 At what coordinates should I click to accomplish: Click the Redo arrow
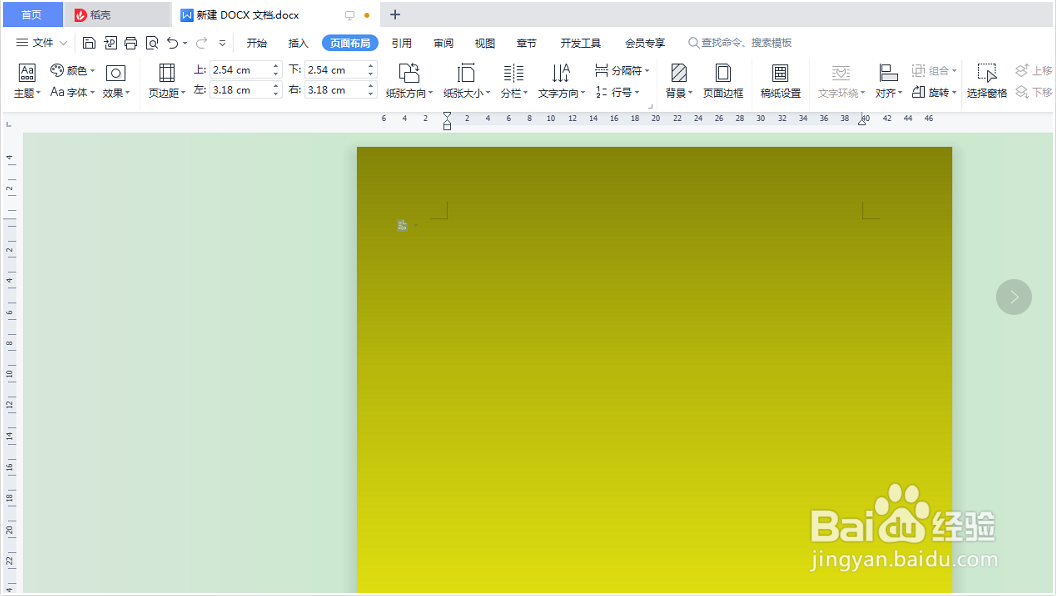[201, 43]
